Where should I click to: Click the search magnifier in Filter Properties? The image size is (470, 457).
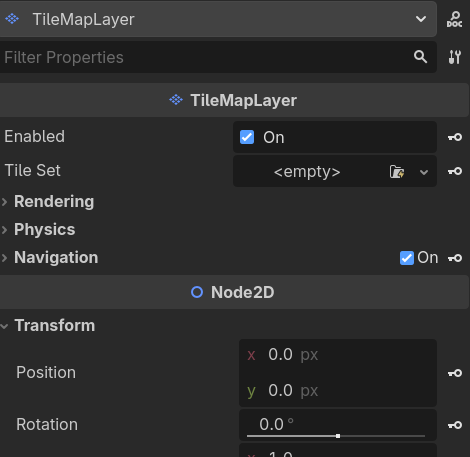coord(420,57)
